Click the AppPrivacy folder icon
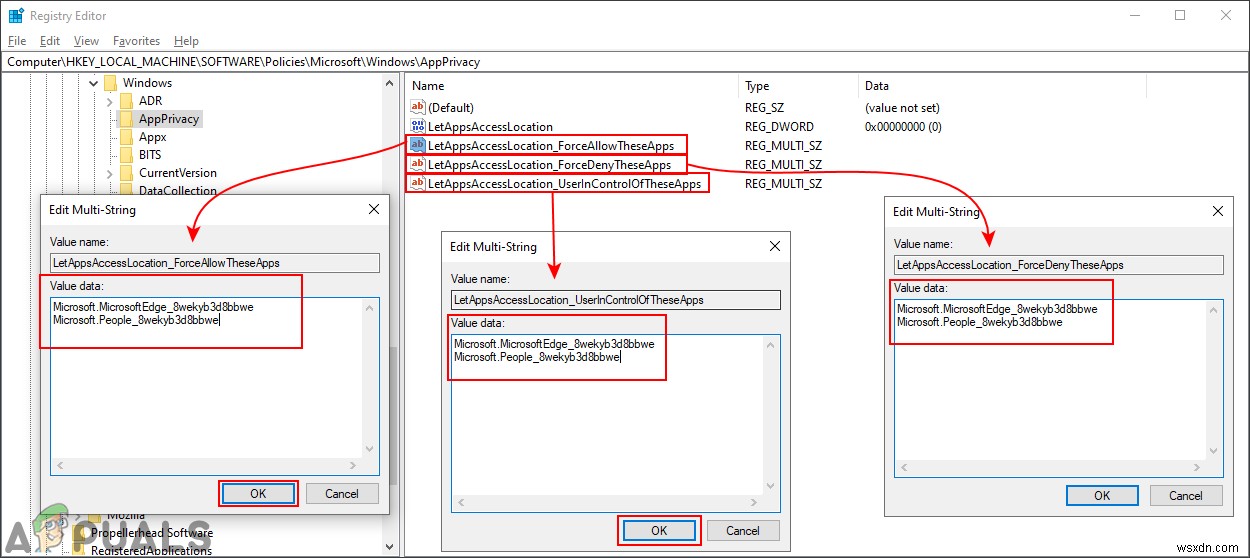The height and width of the screenshot is (558, 1250). [126, 119]
